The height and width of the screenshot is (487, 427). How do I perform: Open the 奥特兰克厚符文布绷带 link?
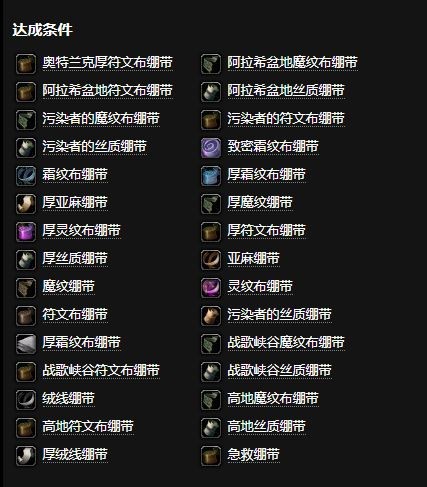pyautogui.click(x=107, y=63)
